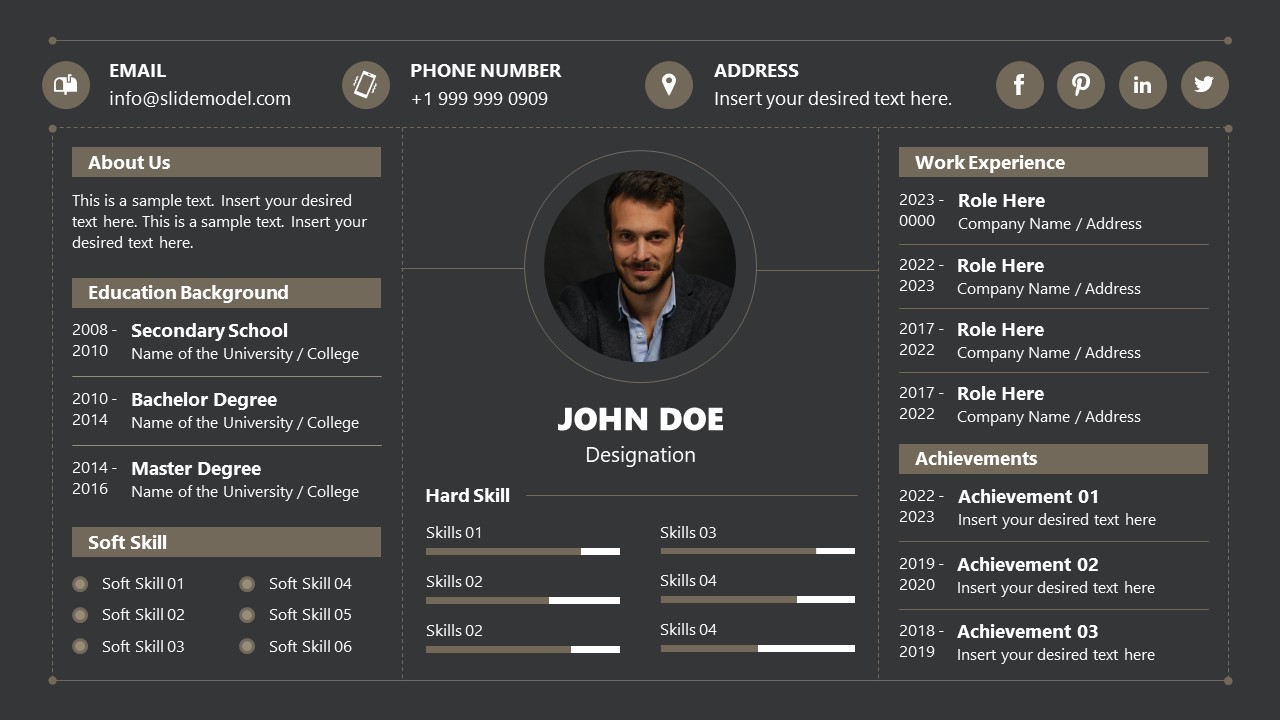This screenshot has height=720, width=1280.
Task: Click the Pinterest icon
Action: 1081,85
